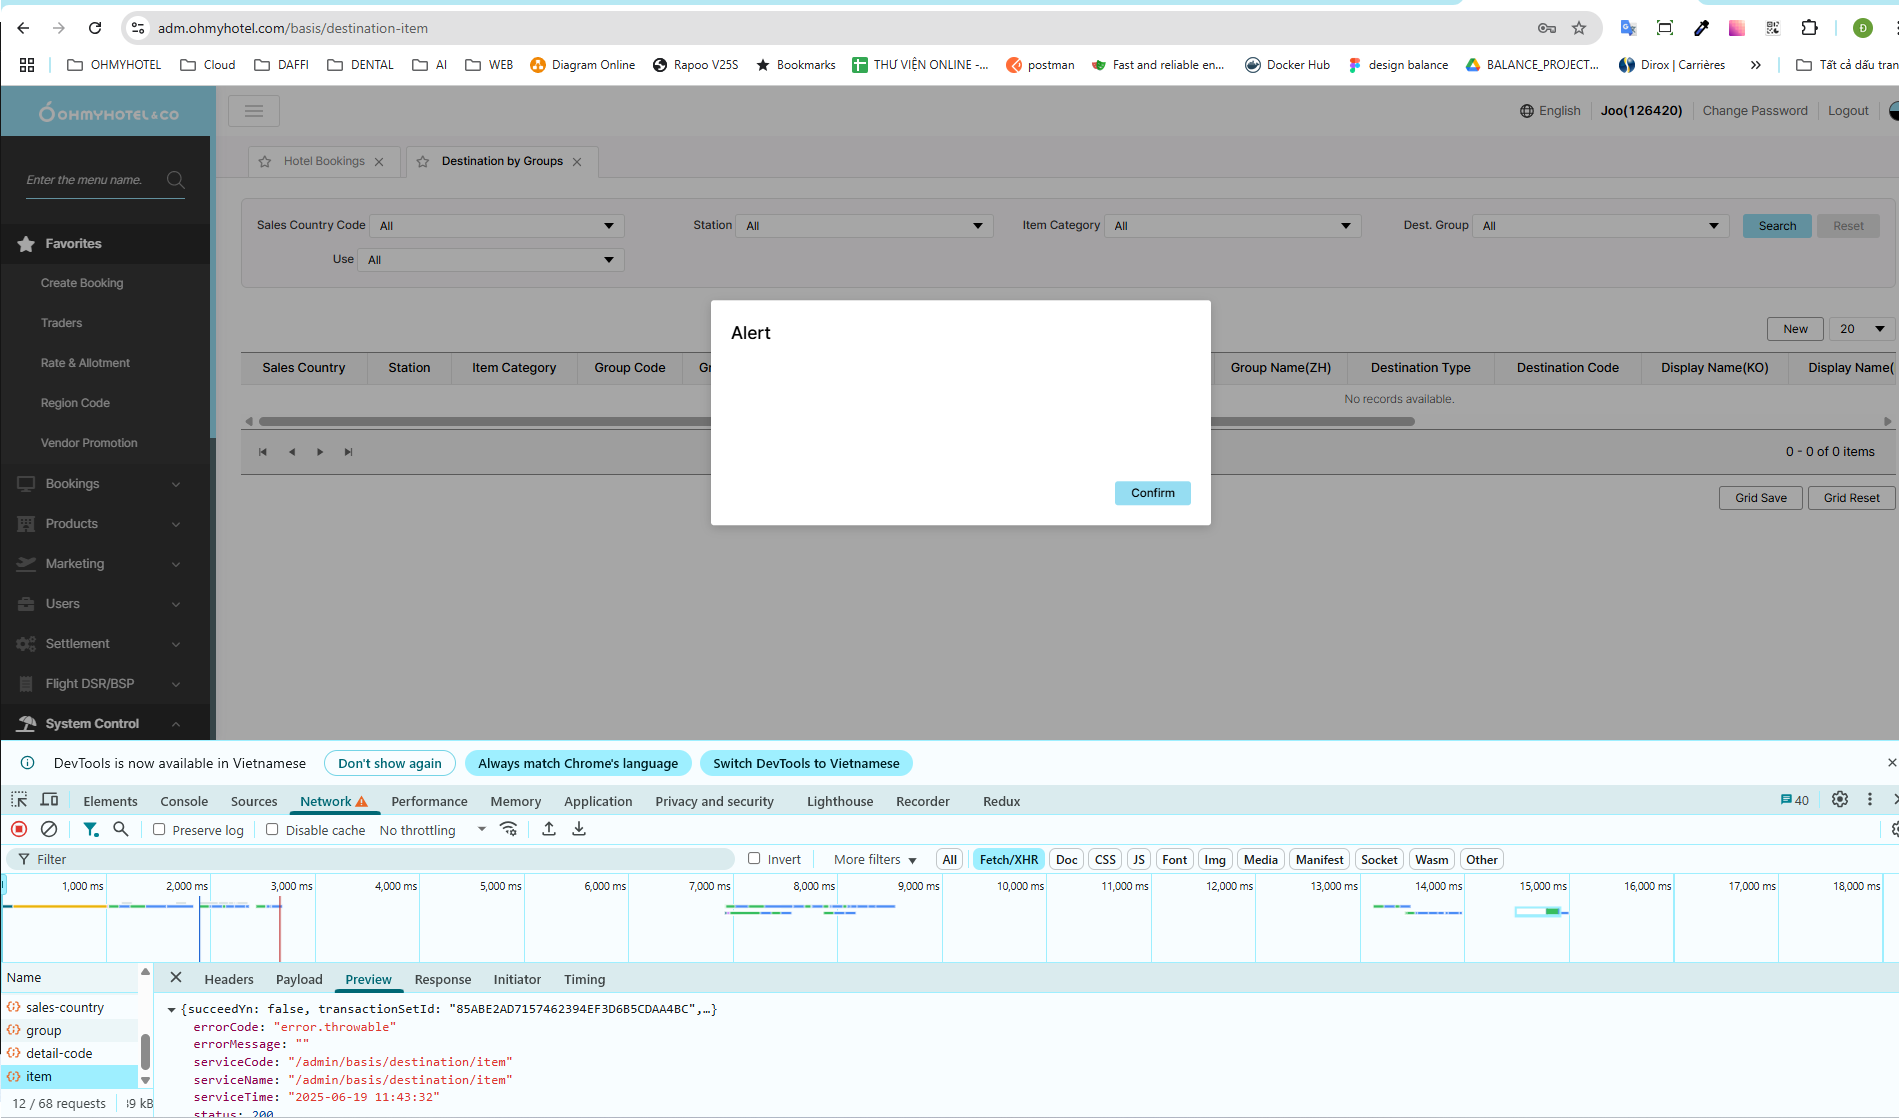Bookmark this page with the star icon
The width and height of the screenshot is (1899, 1118).
1579,28
